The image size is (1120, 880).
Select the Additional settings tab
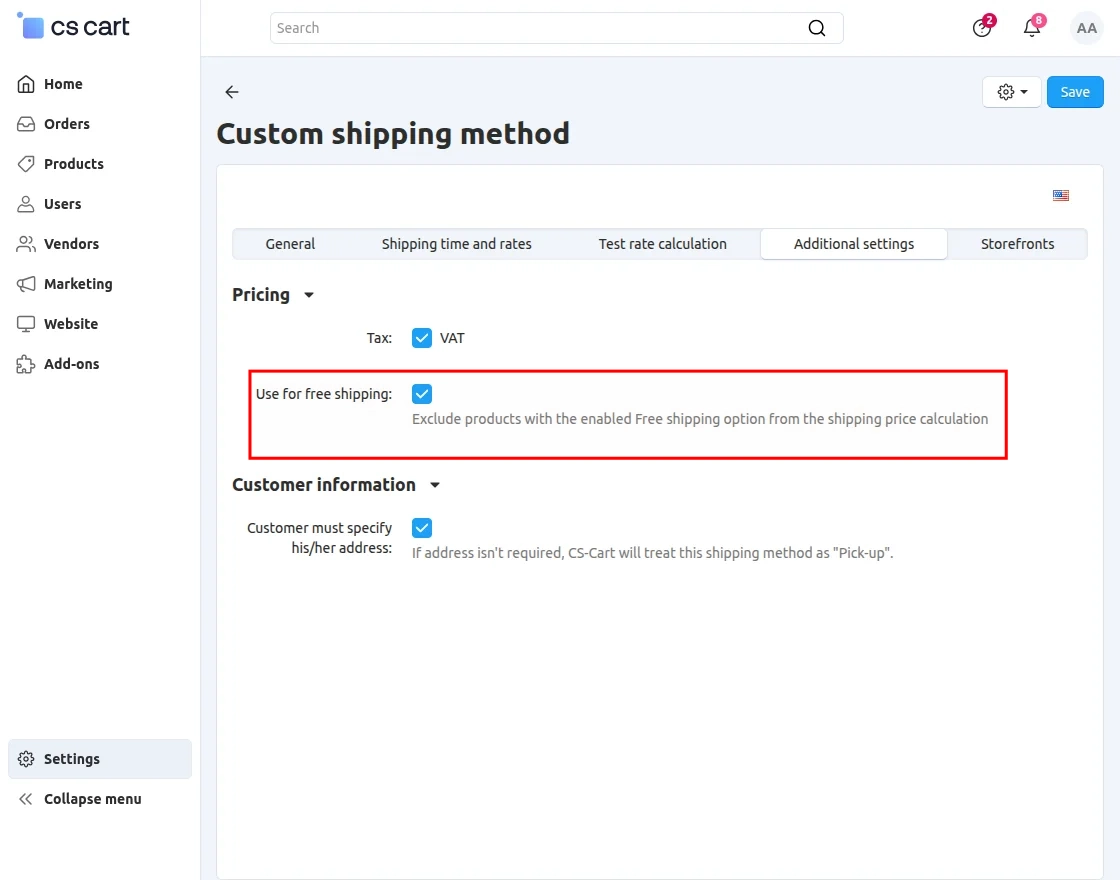[854, 244]
